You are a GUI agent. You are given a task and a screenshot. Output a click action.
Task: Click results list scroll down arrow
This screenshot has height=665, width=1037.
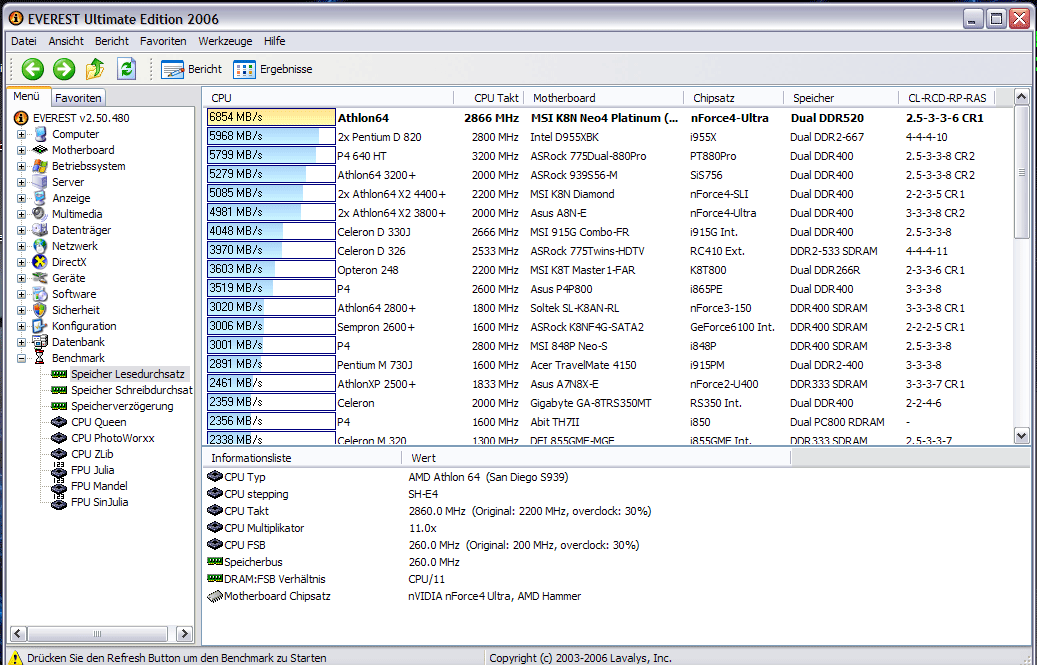1022,436
